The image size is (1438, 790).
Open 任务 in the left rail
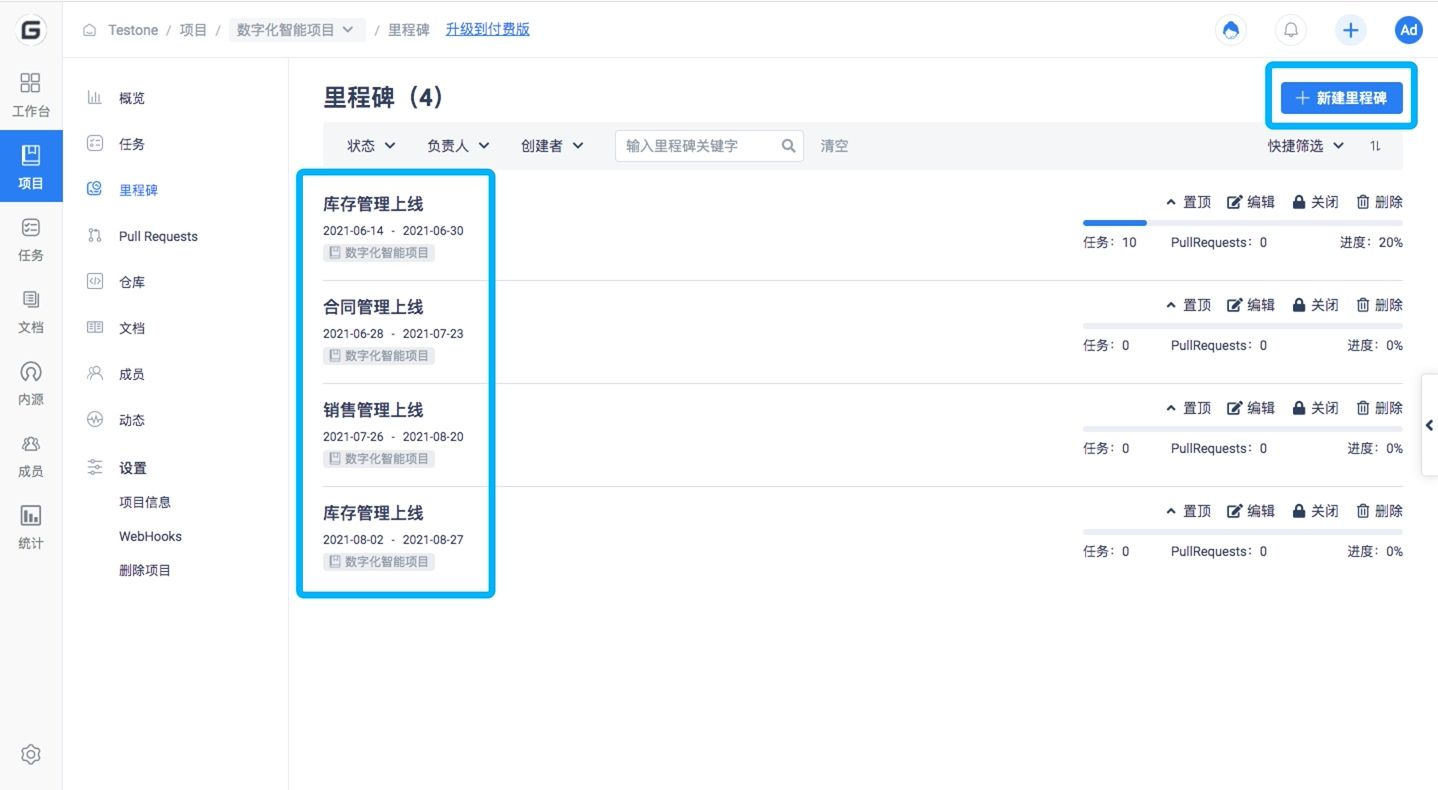click(31, 240)
